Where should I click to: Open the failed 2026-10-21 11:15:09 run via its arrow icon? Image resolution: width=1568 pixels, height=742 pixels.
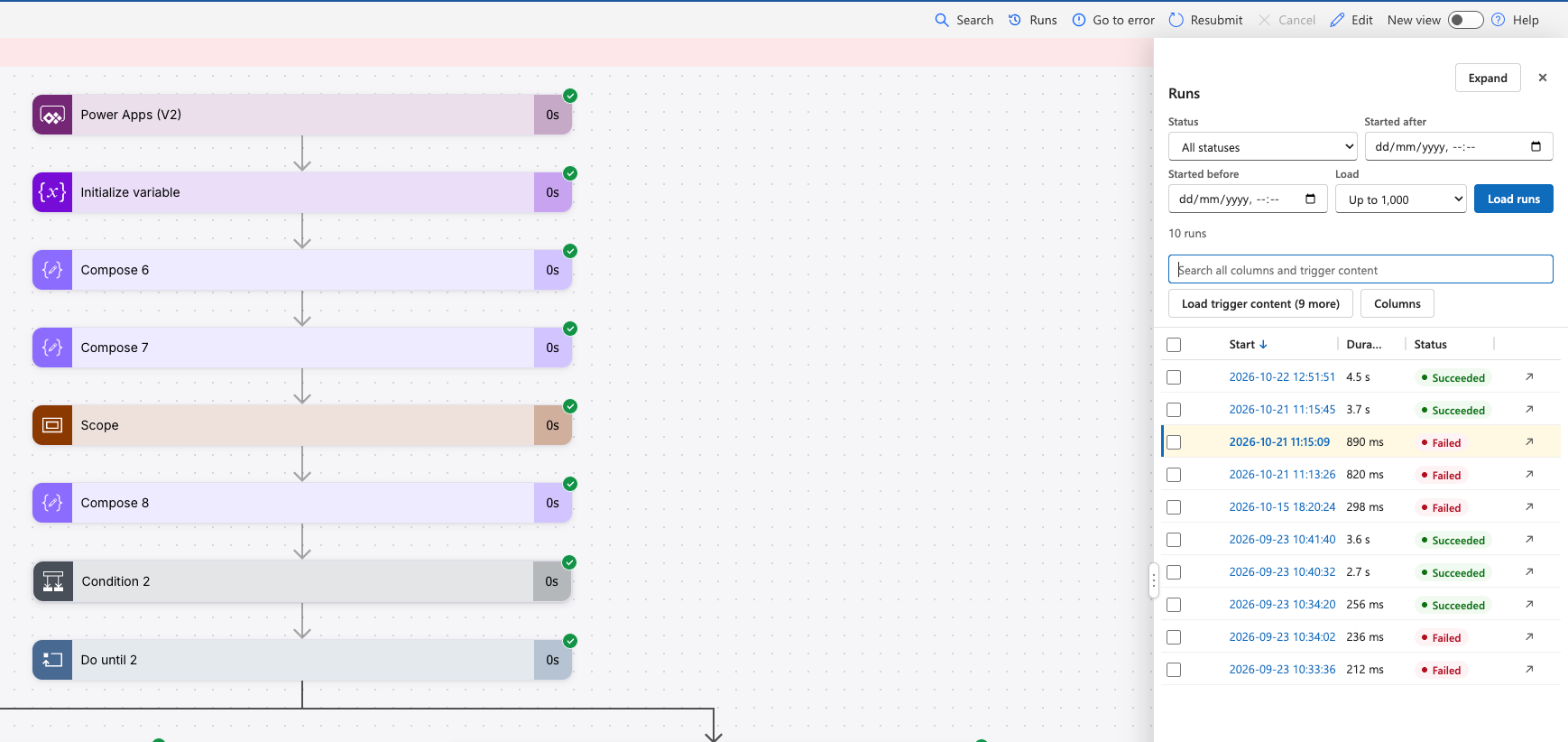(1529, 442)
